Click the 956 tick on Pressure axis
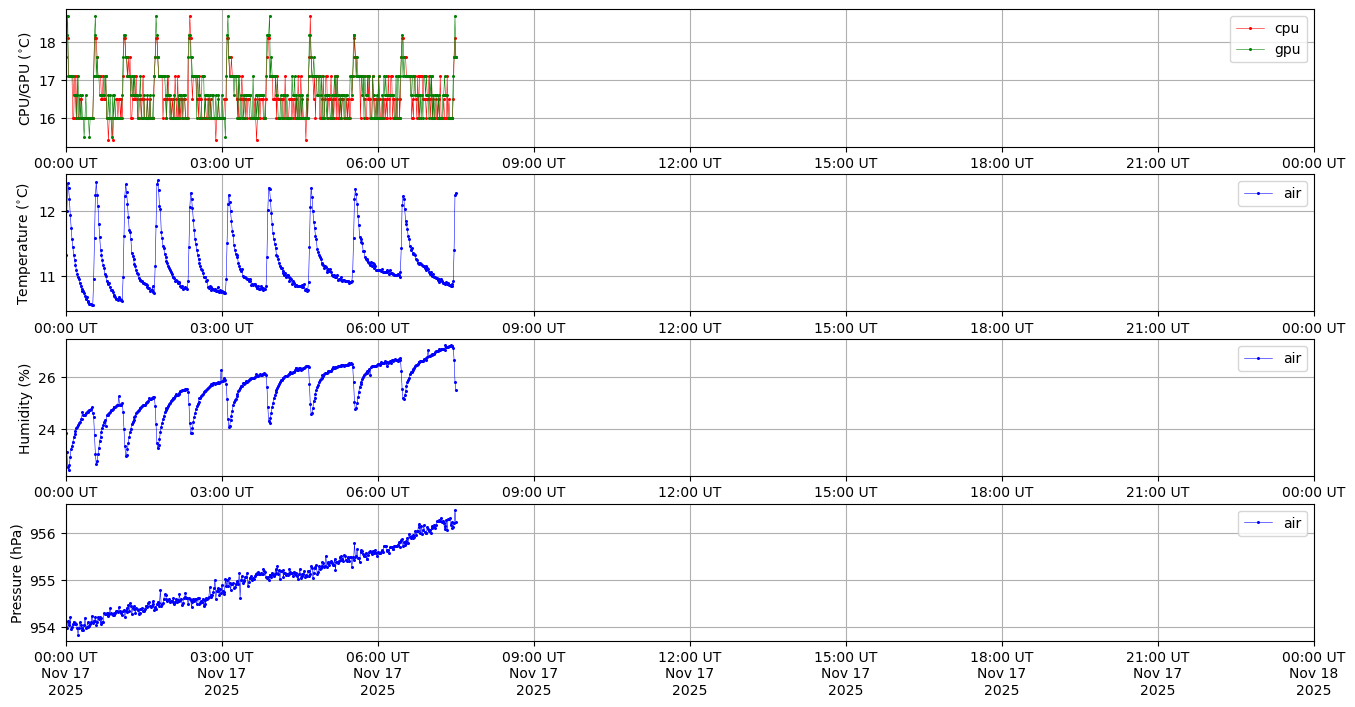The image size is (1355, 707). [x=43, y=534]
